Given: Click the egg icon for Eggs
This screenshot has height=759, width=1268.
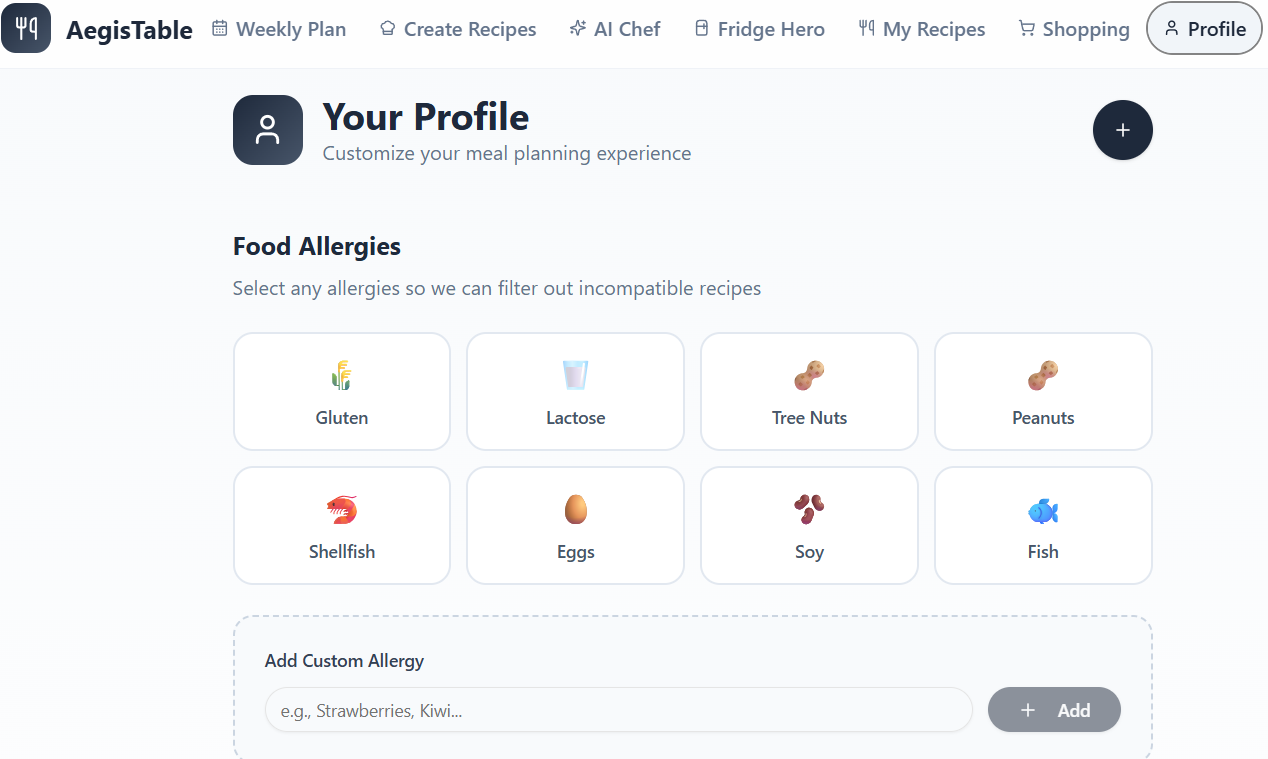Looking at the screenshot, I should (x=575, y=510).
